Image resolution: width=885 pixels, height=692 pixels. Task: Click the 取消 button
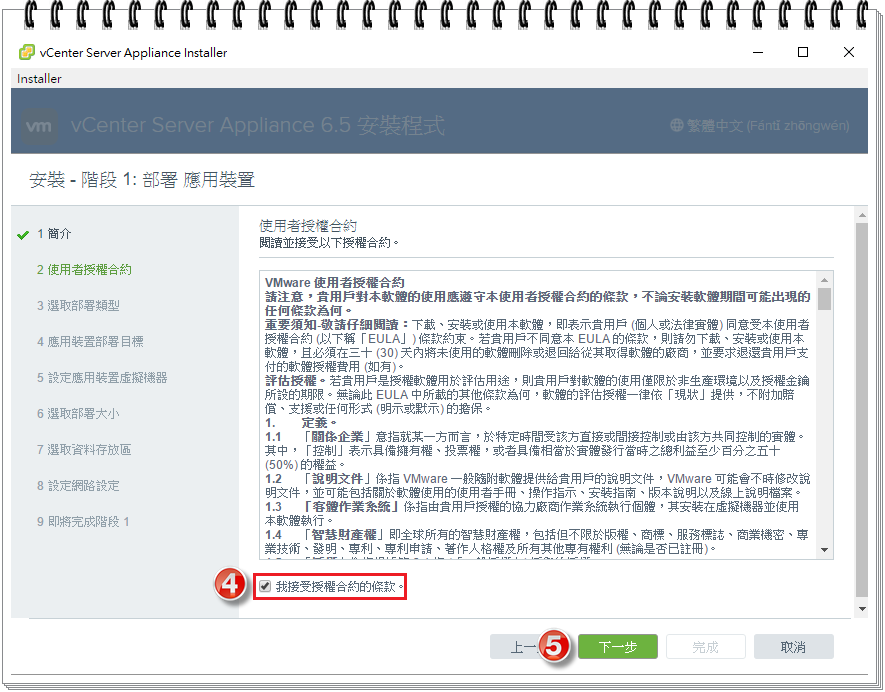pos(793,646)
